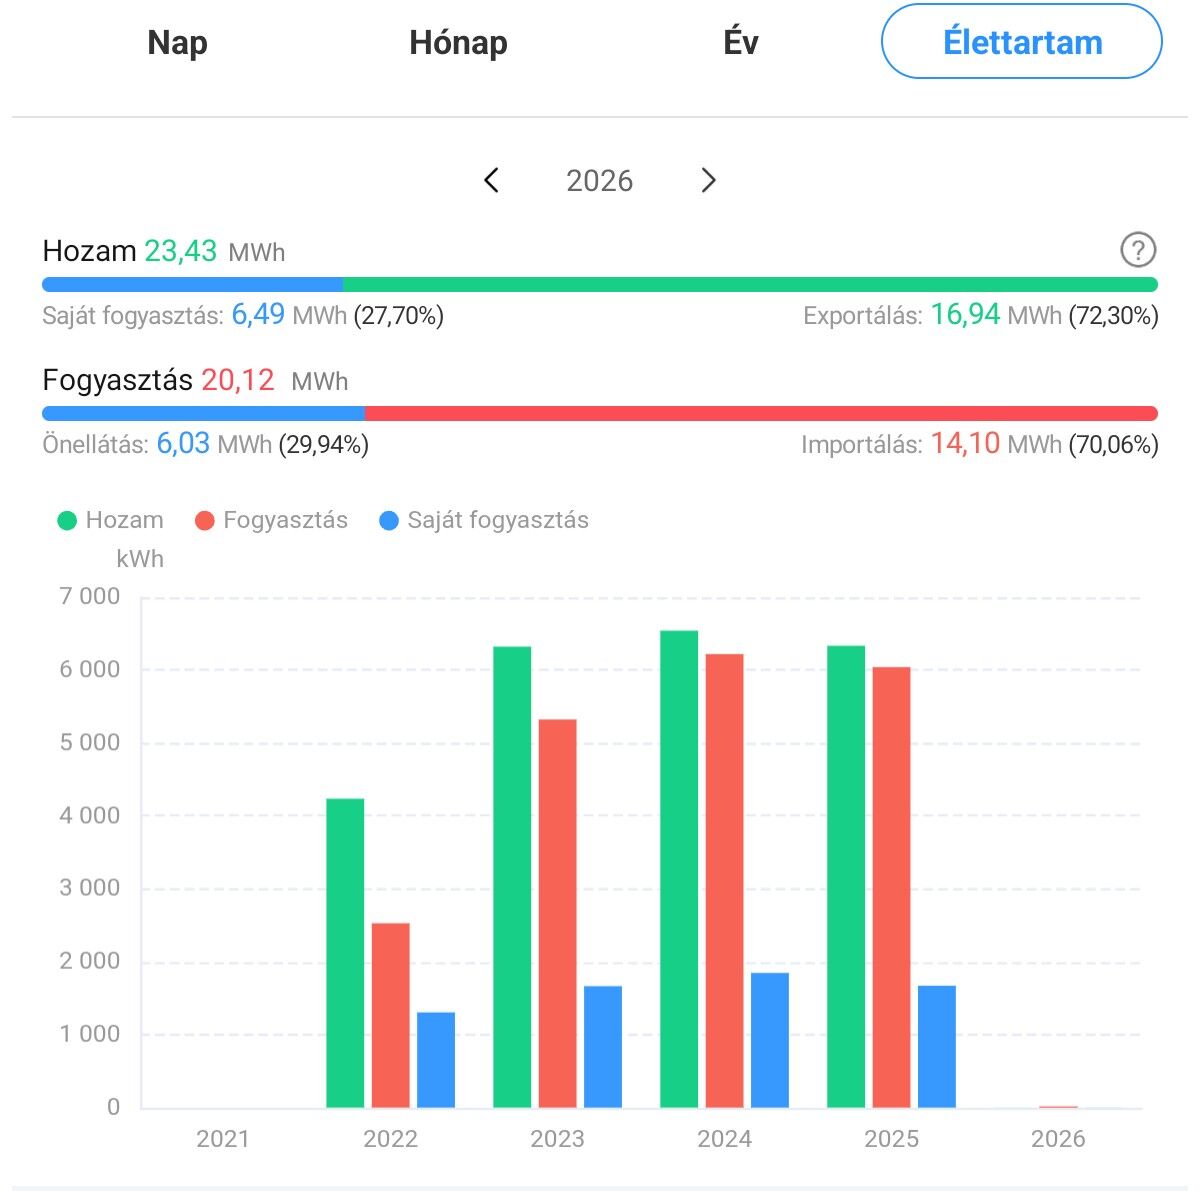The width and height of the screenshot is (1200, 1191).
Task: Click the 2021 label on chart axis
Action: [x=223, y=1139]
